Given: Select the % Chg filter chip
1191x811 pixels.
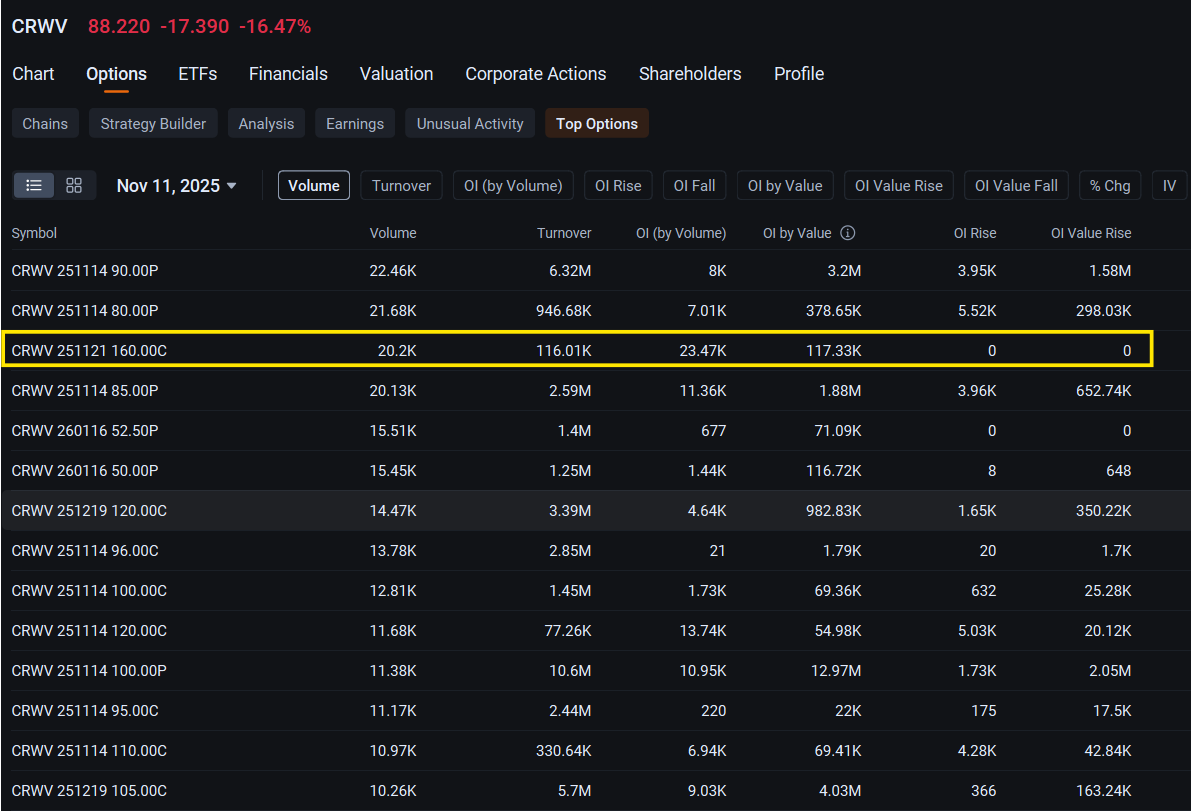Looking at the screenshot, I should click(x=1110, y=185).
